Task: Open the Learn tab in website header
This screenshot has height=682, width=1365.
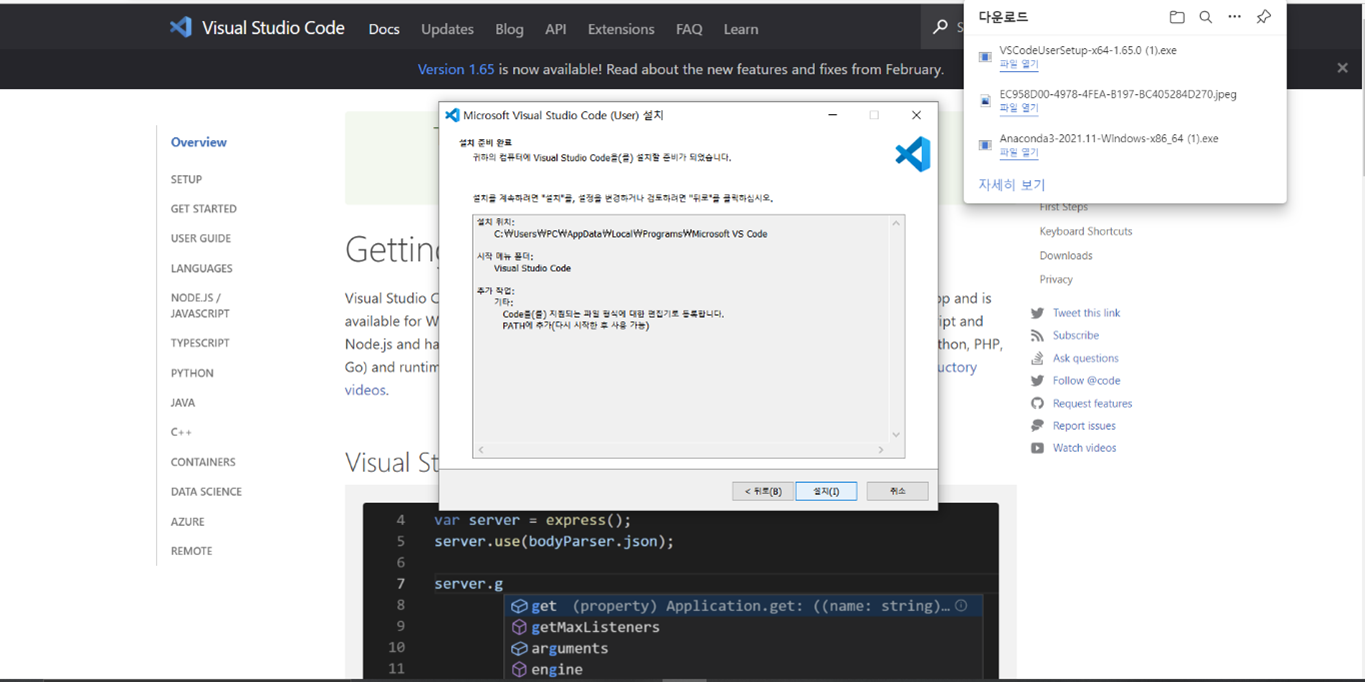Action: 741,29
